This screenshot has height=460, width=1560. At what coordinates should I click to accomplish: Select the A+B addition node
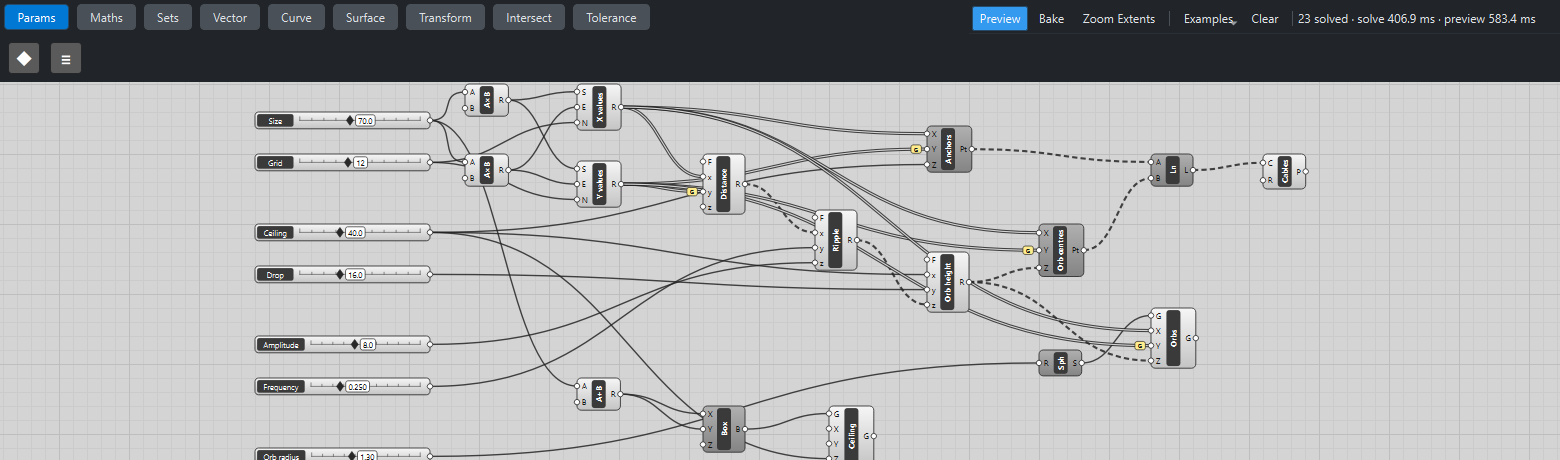pos(599,394)
